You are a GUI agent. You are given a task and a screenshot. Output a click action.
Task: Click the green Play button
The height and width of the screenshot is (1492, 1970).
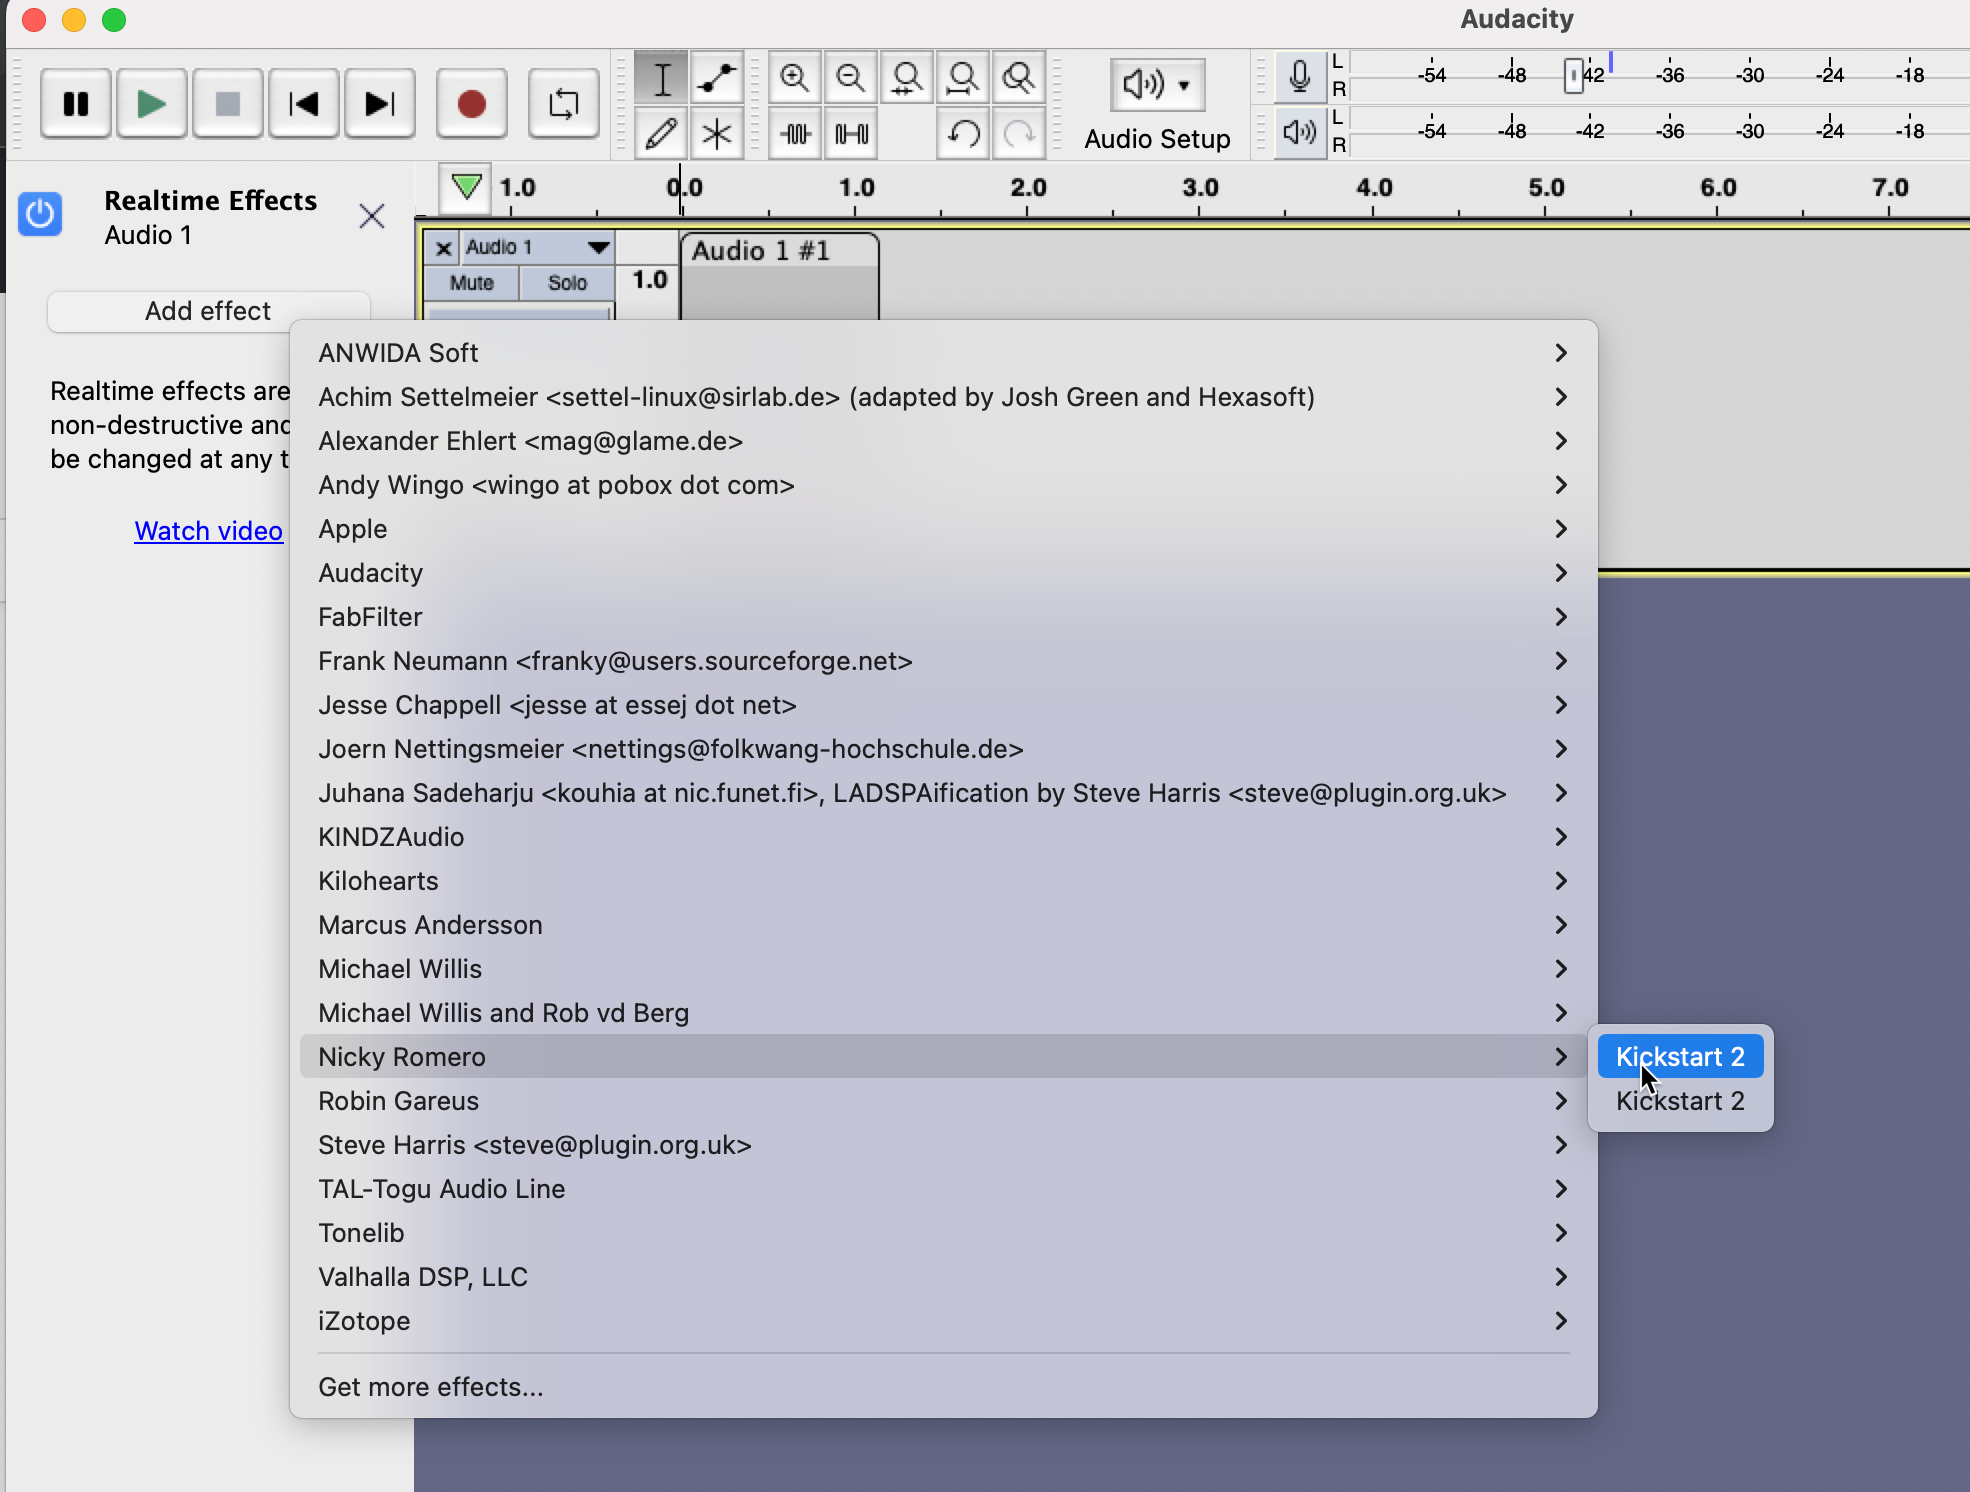pyautogui.click(x=151, y=103)
